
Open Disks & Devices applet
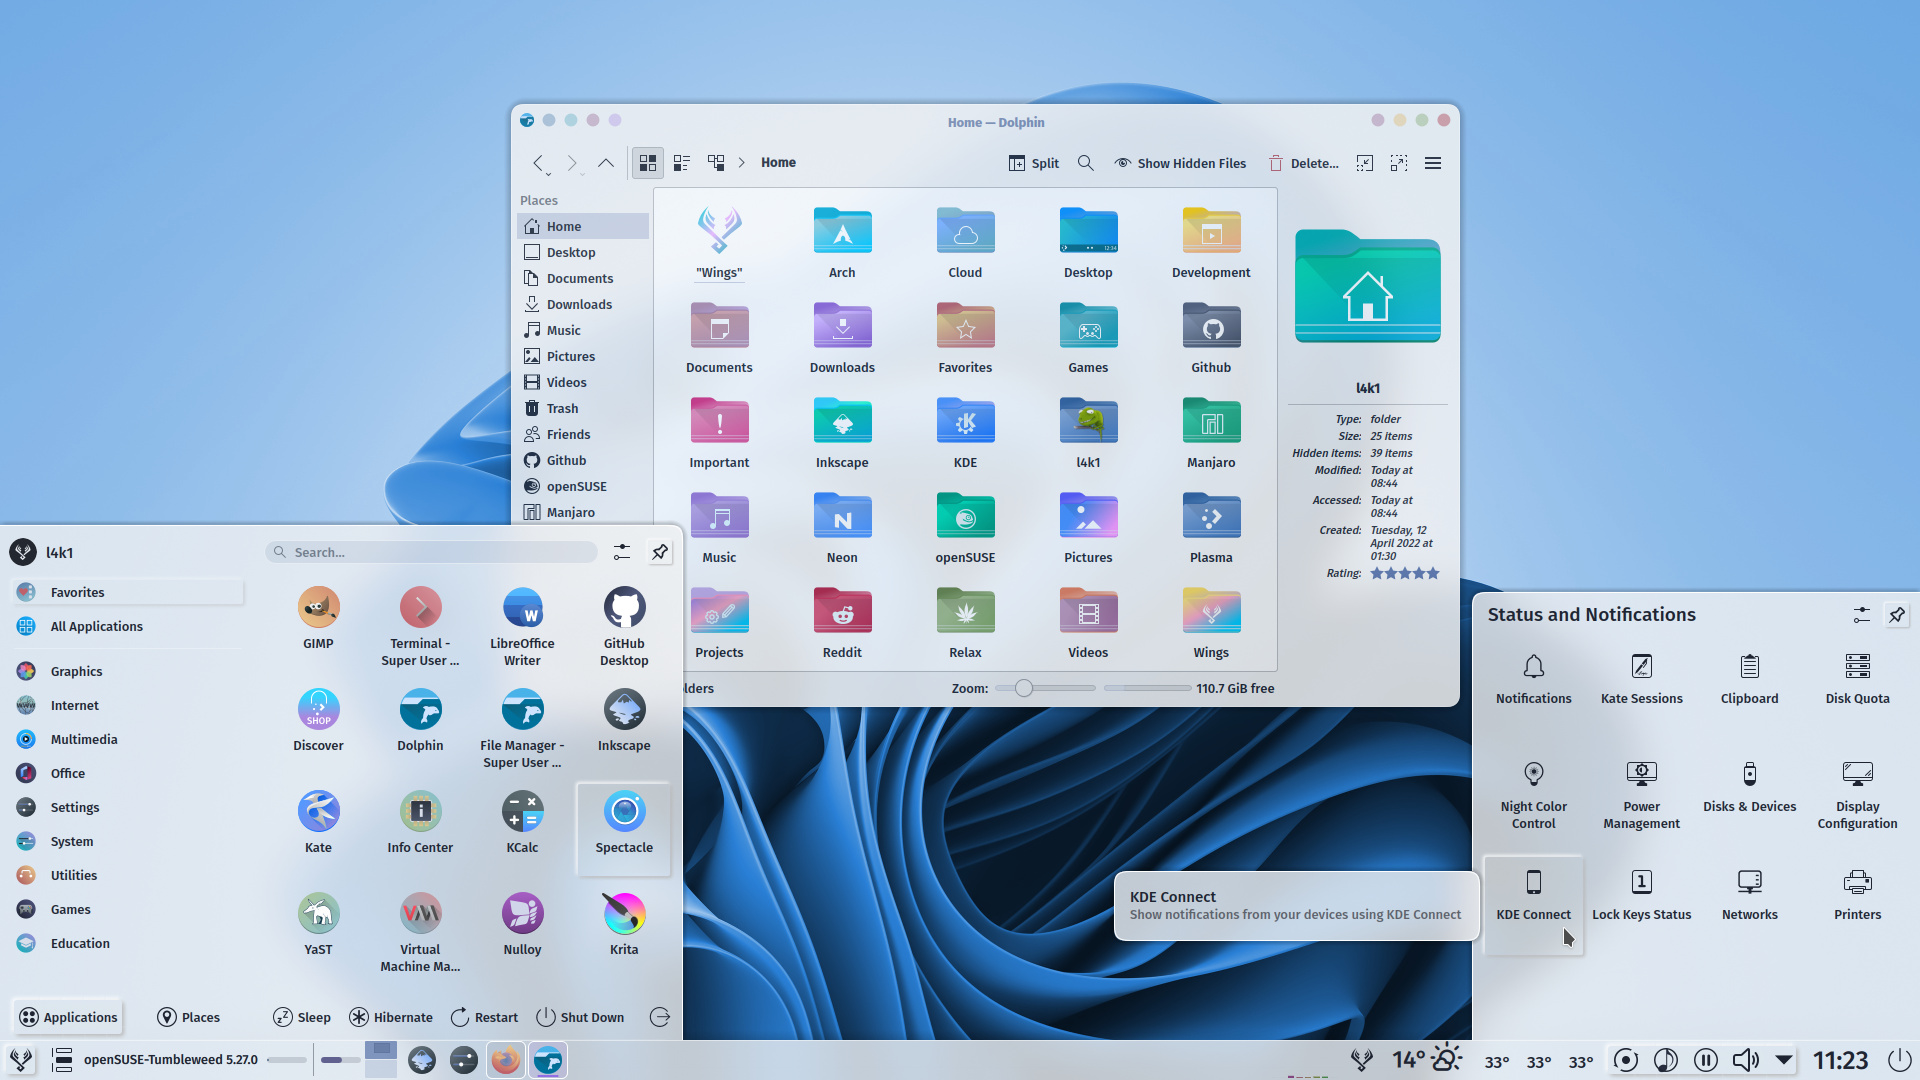pyautogui.click(x=1749, y=788)
